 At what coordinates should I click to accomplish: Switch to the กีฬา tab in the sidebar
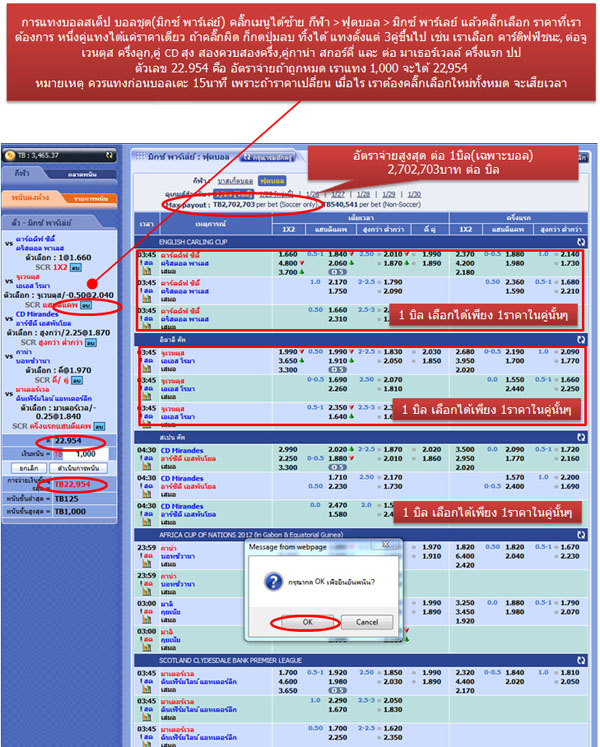(x=22, y=173)
